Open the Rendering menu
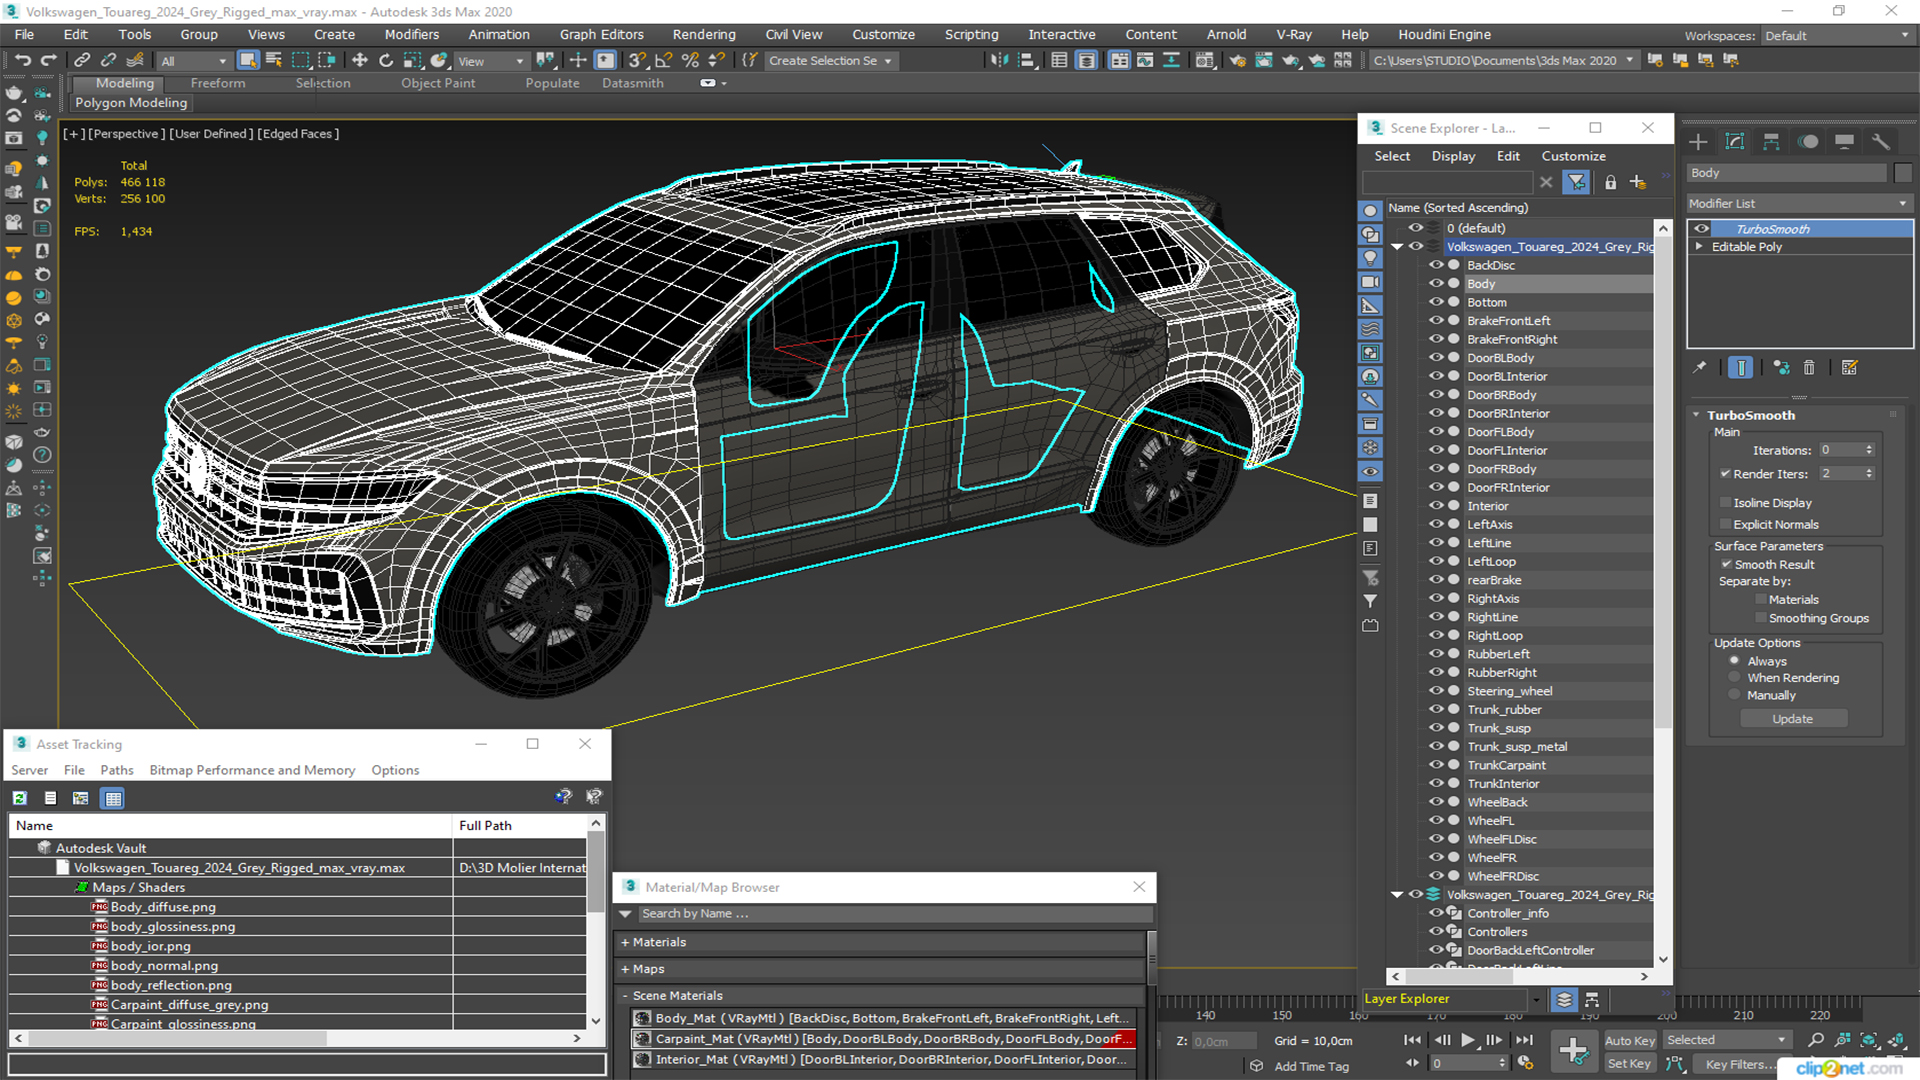Screen dimensions: 1920x1080 (704, 34)
